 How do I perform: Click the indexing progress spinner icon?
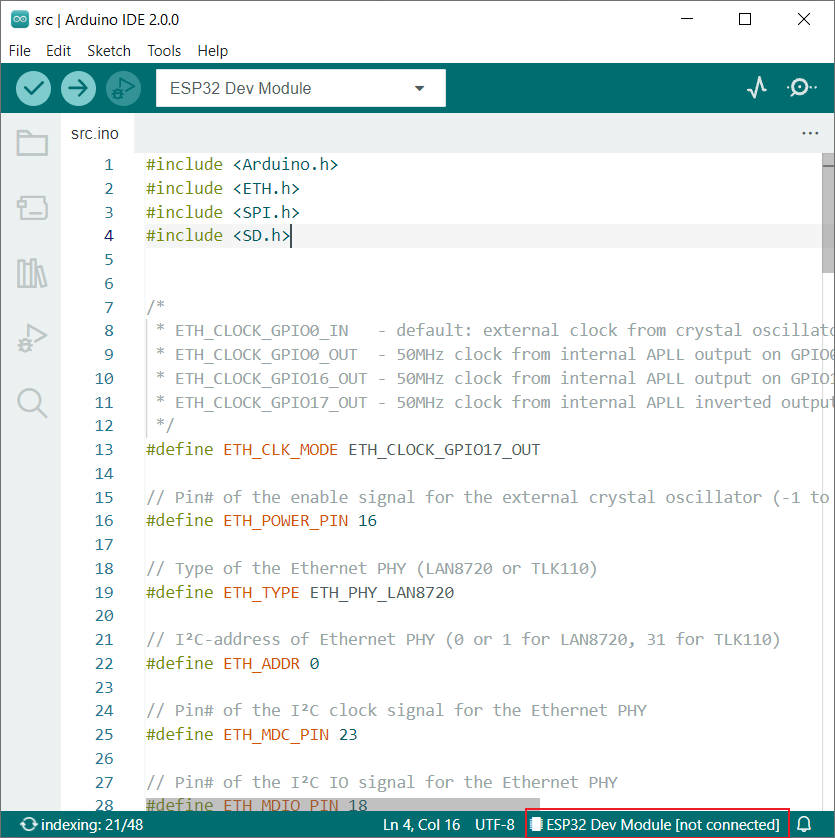click(28, 825)
